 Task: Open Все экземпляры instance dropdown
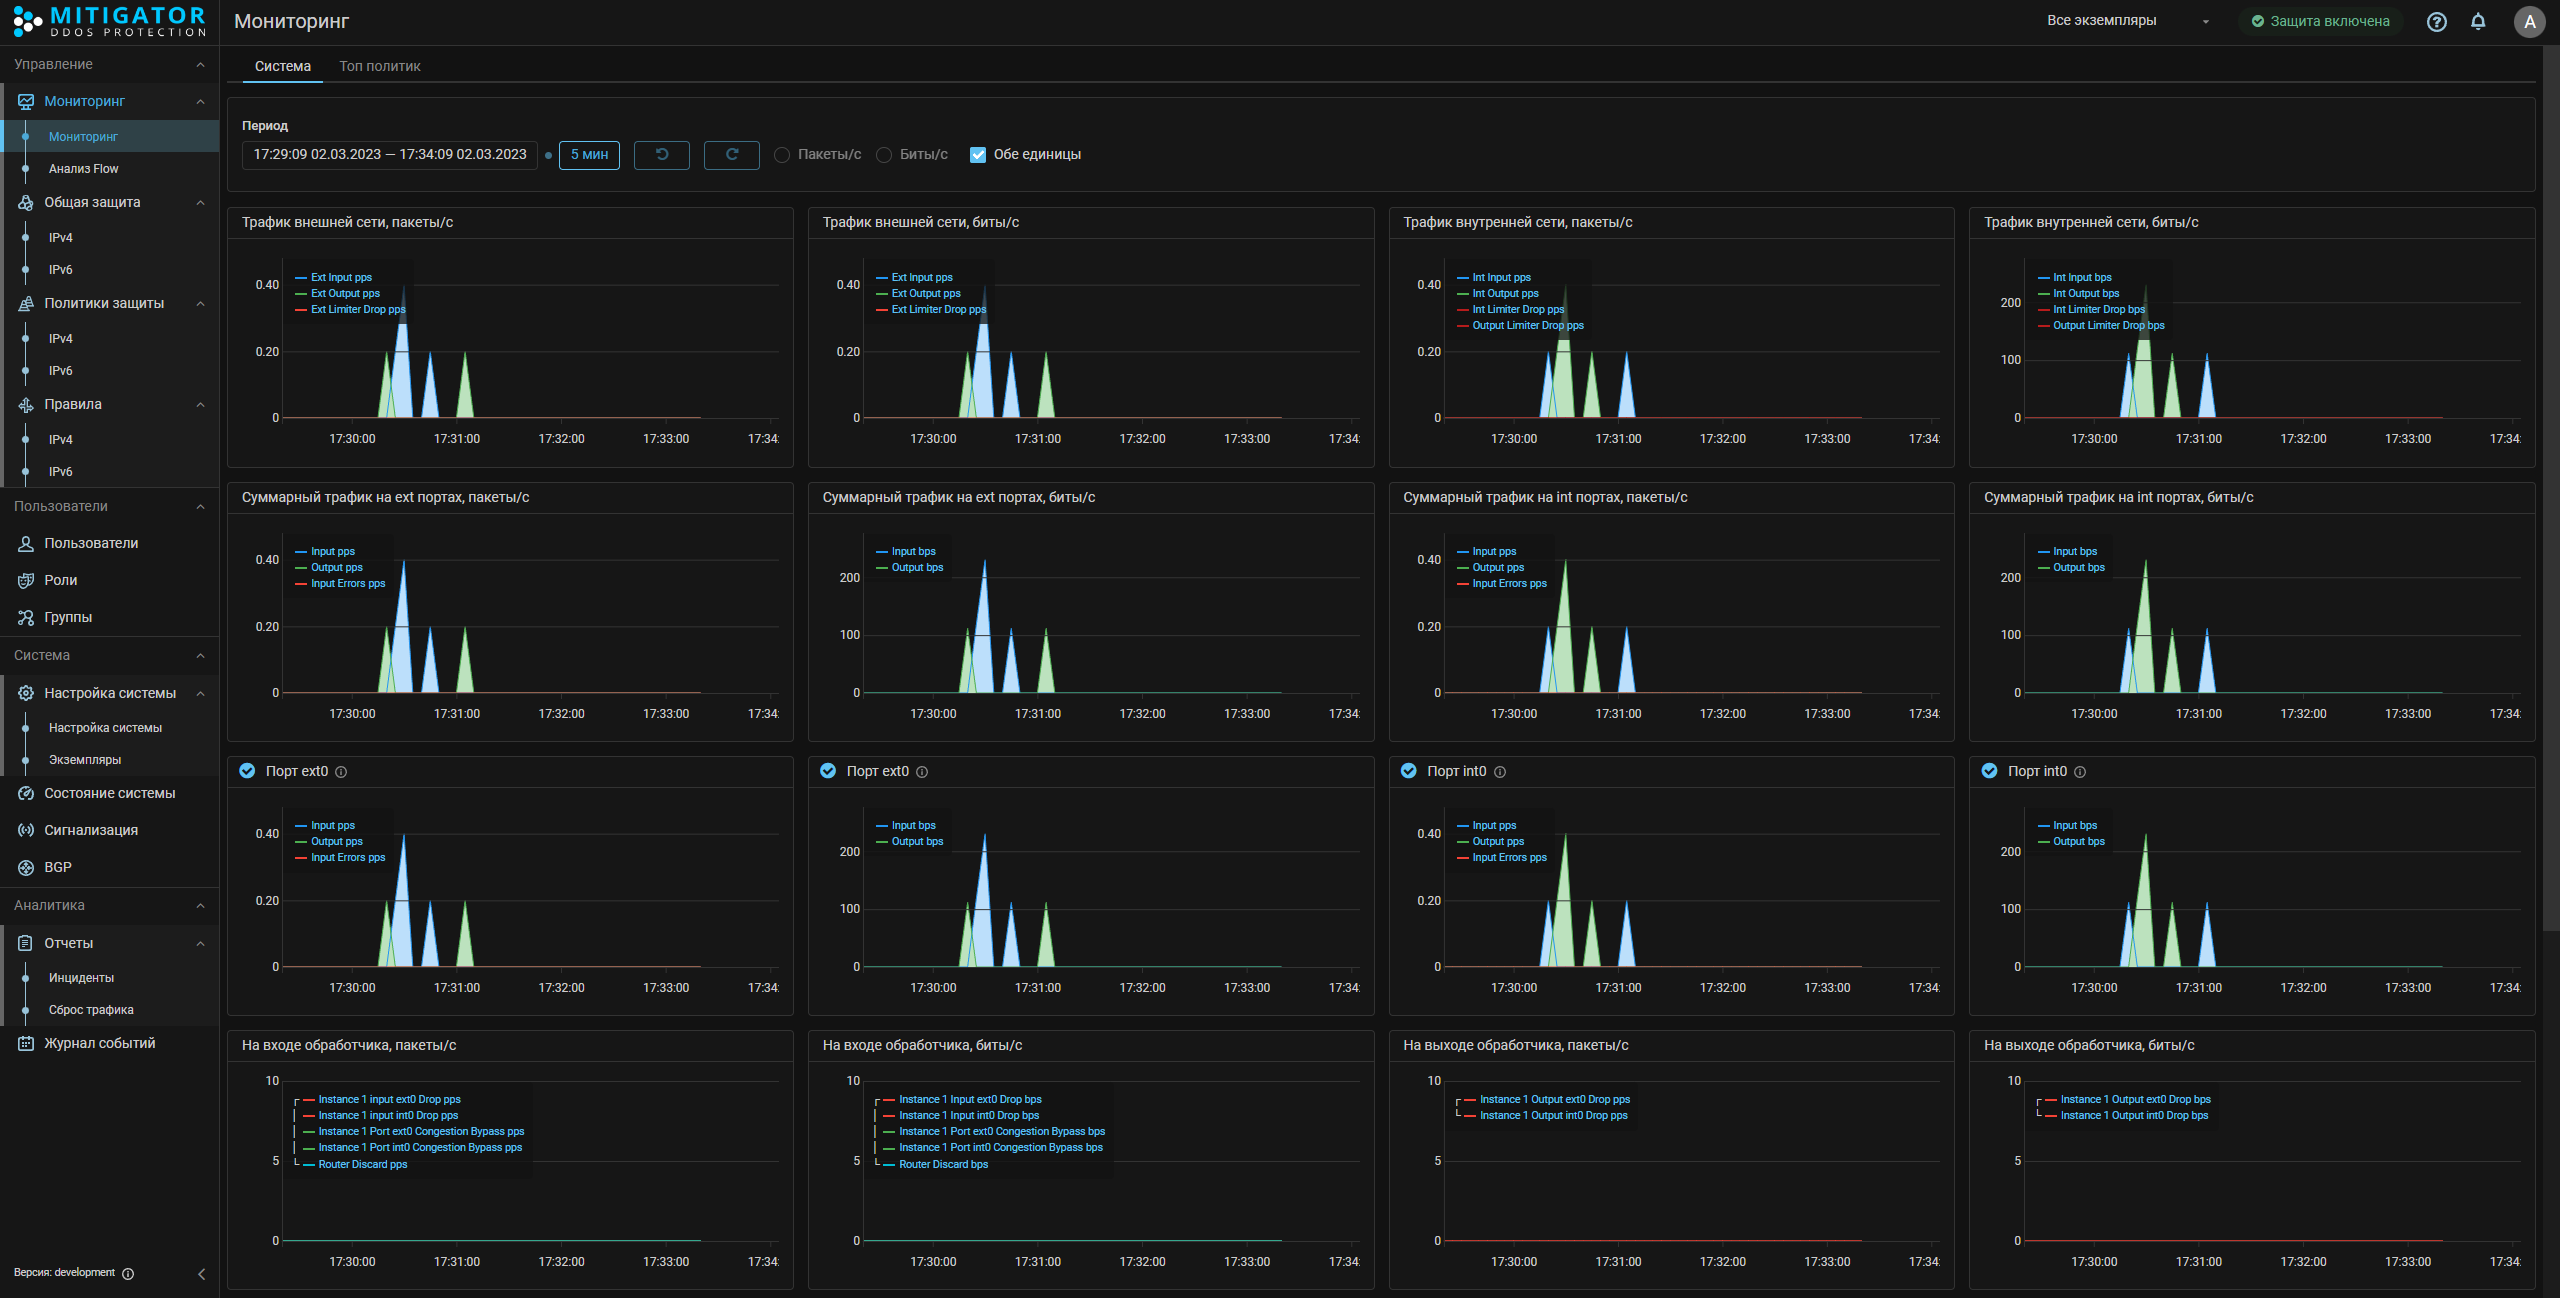point(2128,21)
